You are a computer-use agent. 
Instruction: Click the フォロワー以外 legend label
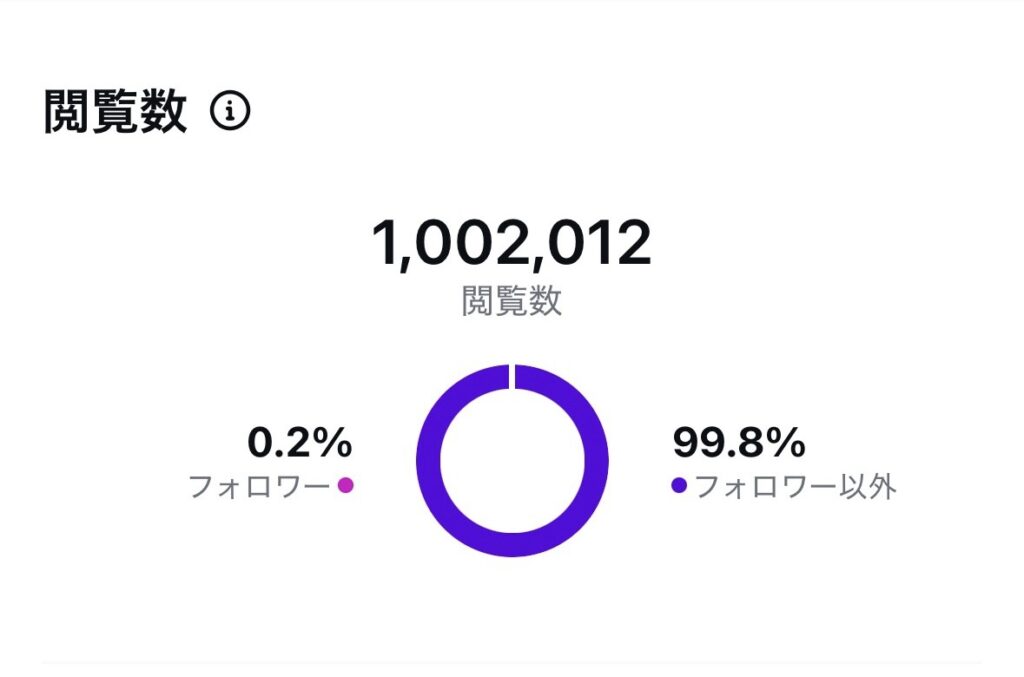(x=795, y=486)
